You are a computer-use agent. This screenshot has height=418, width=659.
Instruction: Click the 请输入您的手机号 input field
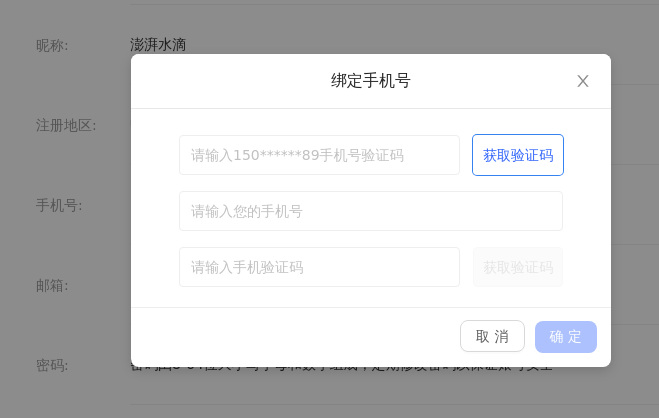tap(371, 211)
